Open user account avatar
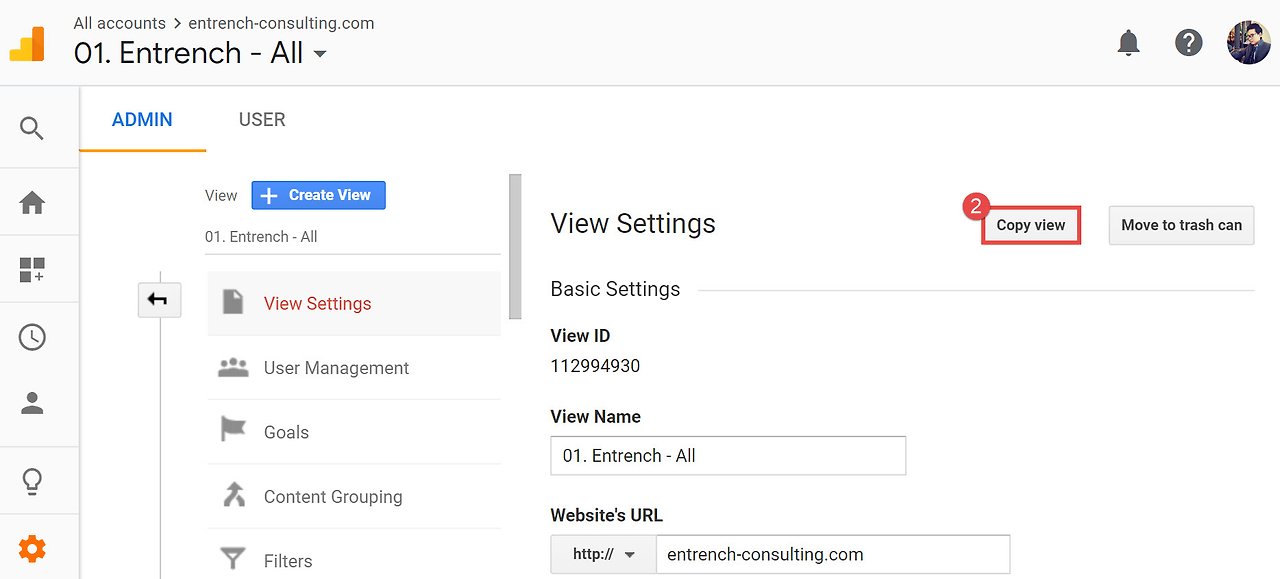This screenshot has width=1280, height=579. click(1248, 43)
